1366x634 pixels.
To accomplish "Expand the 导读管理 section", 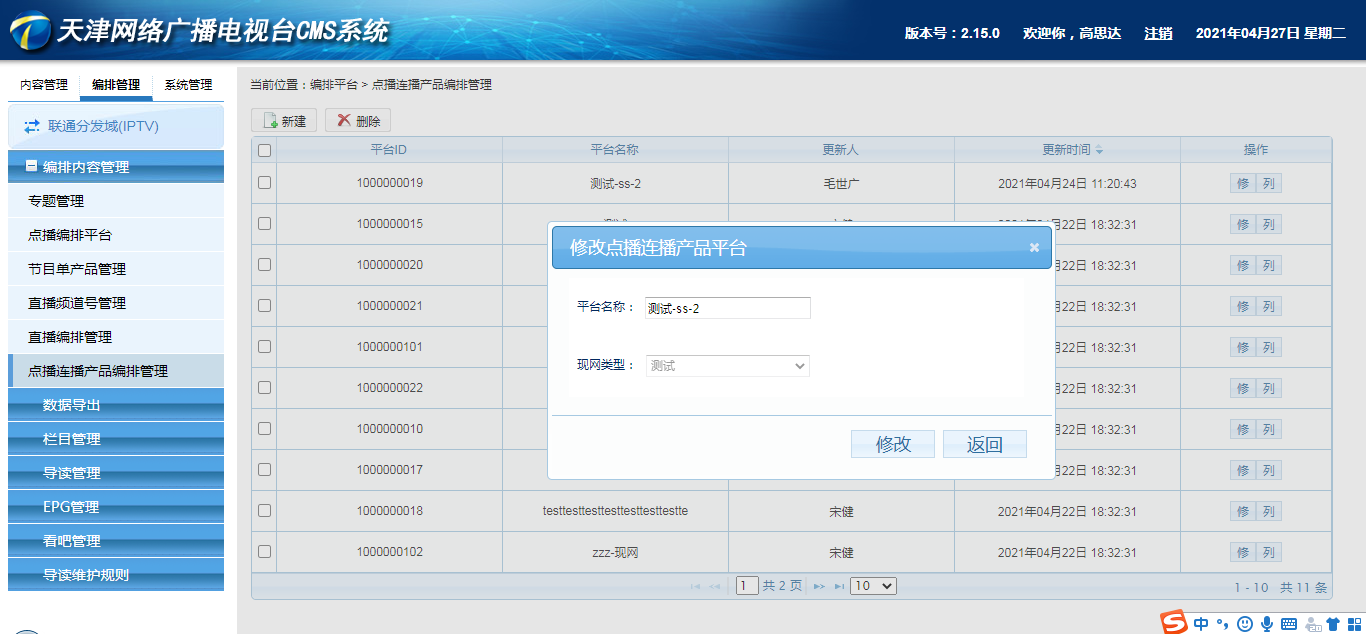I will 116,473.
